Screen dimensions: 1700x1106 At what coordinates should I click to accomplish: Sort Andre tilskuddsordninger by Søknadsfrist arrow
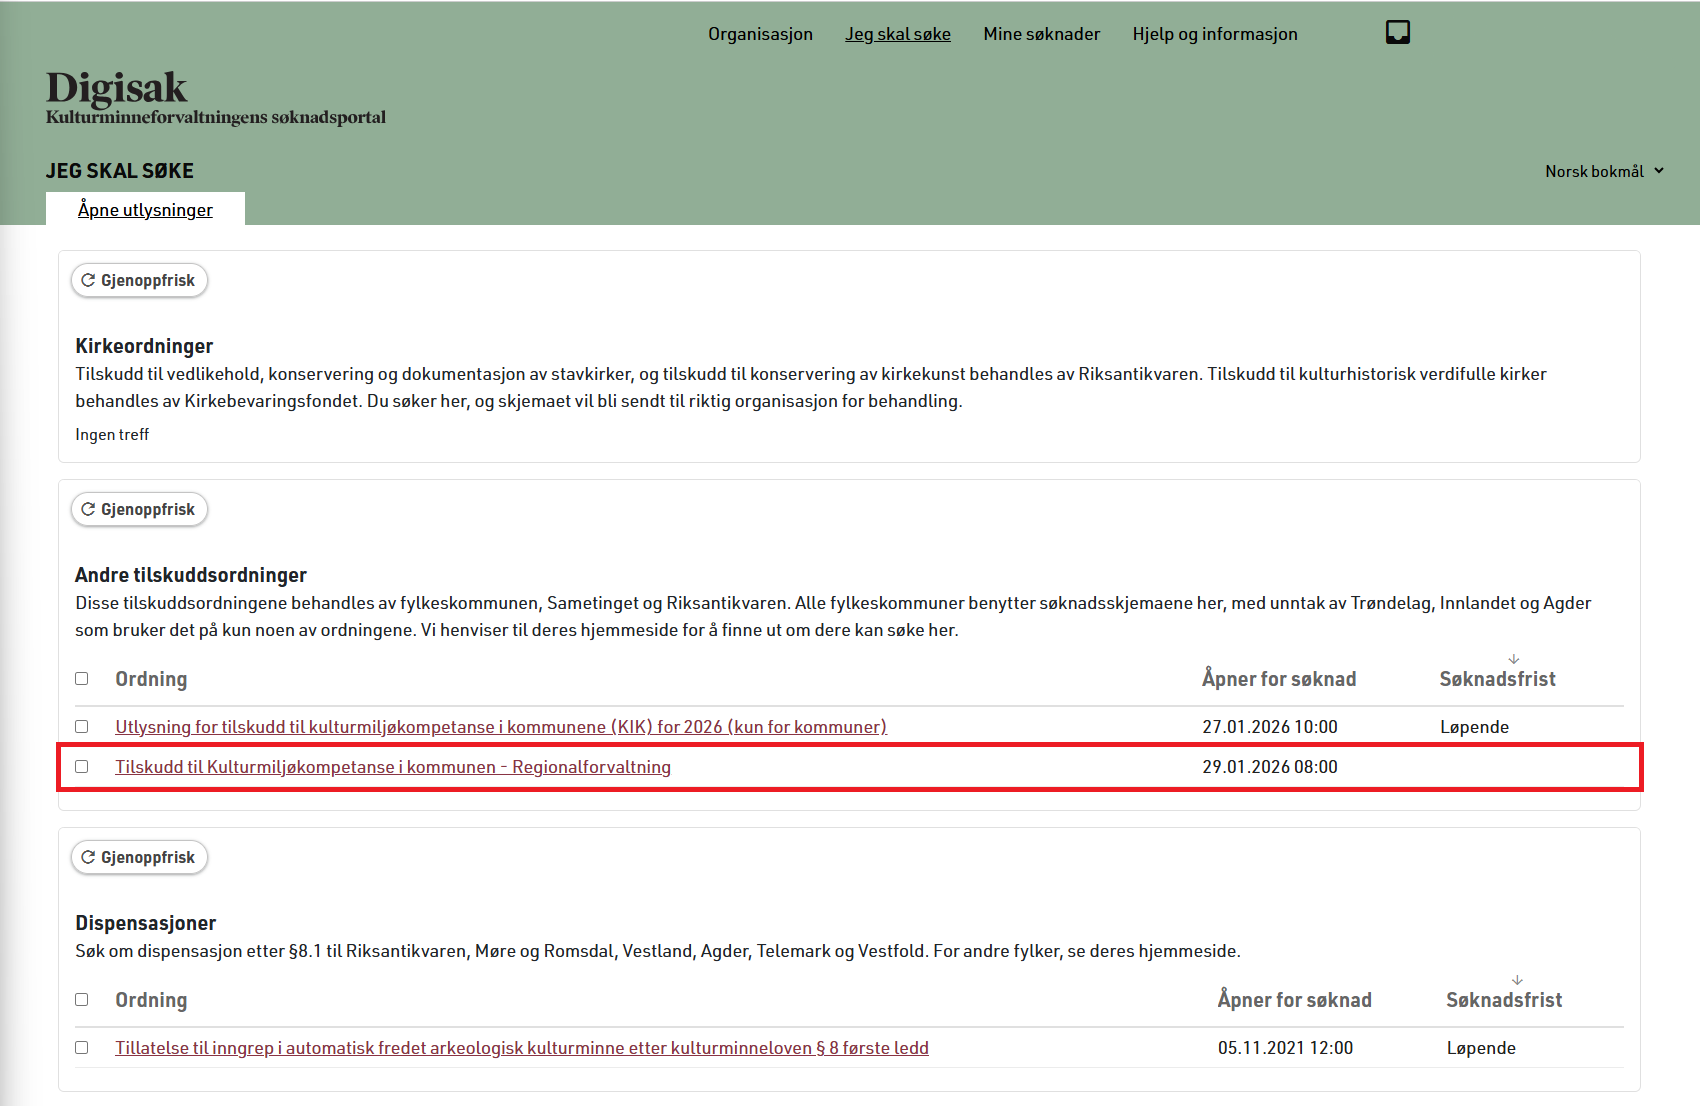(x=1513, y=660)
